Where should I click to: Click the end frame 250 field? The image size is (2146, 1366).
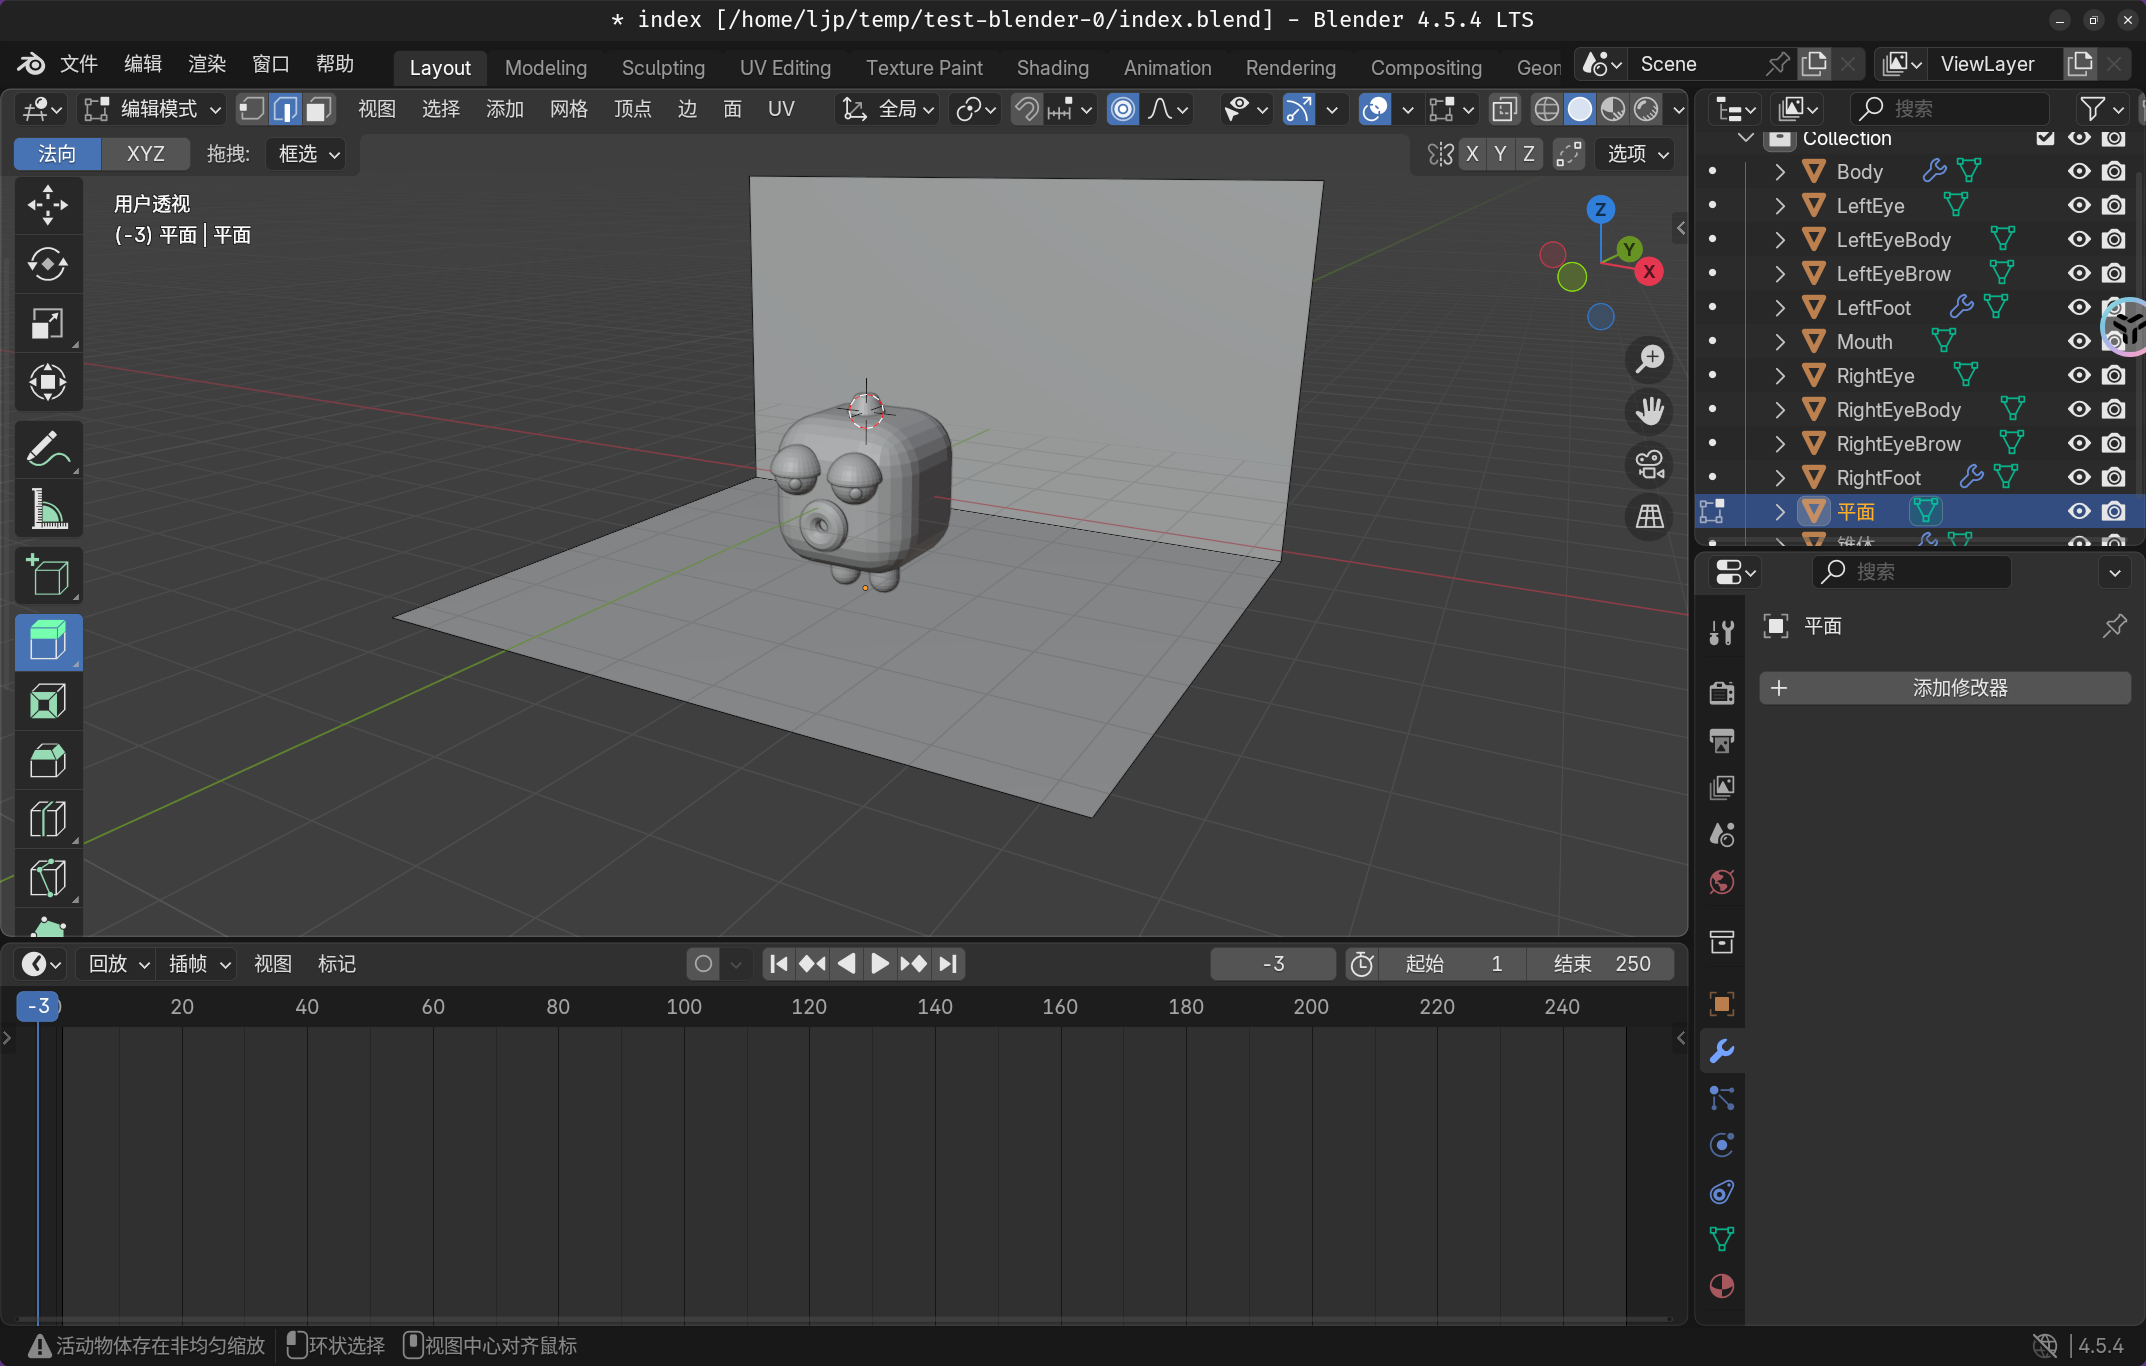click(1601, 964)
